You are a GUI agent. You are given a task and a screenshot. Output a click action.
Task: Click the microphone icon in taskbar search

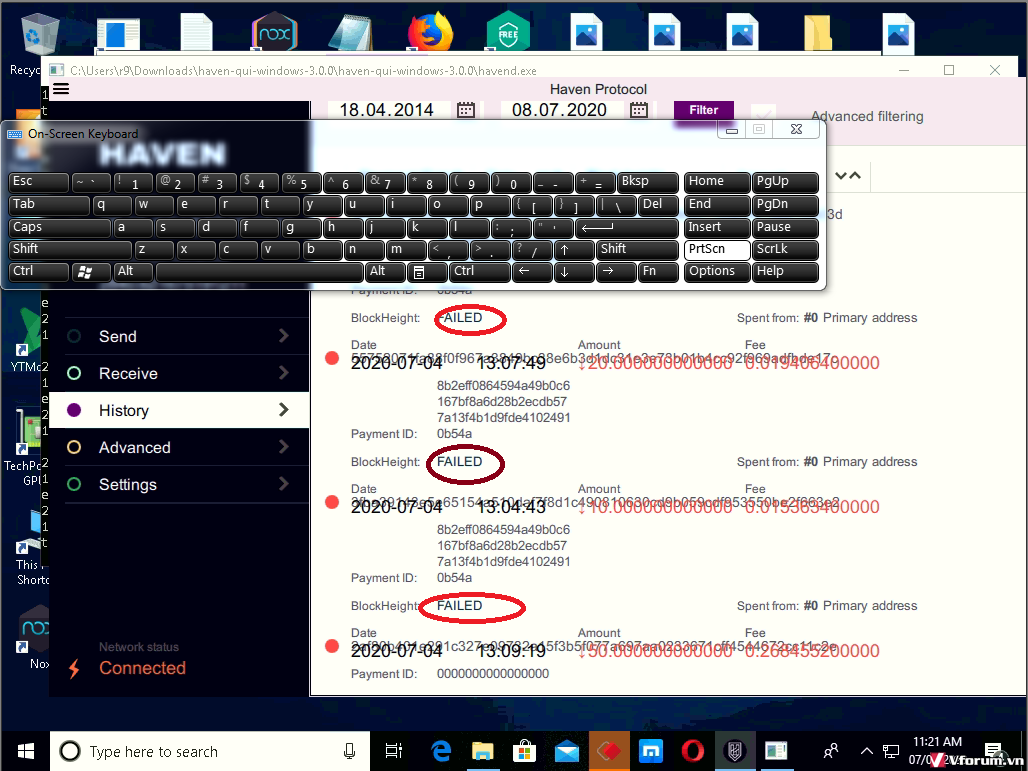point(349,751)
